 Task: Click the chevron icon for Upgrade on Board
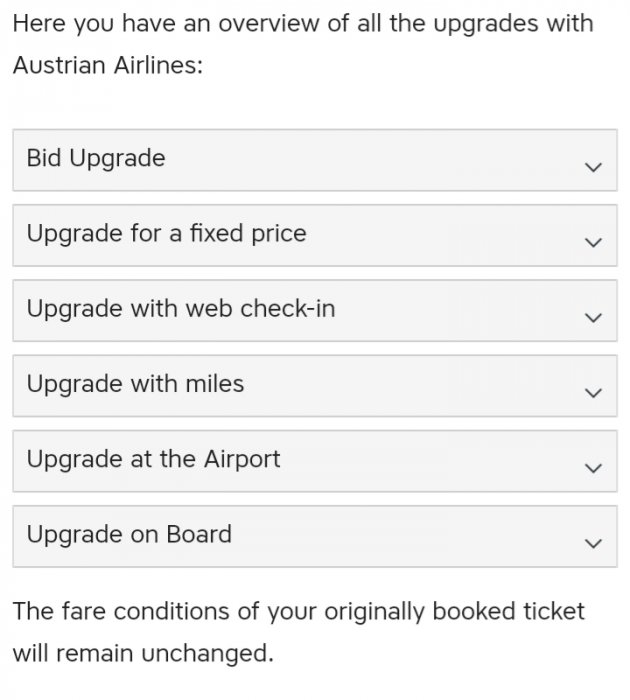593,543
